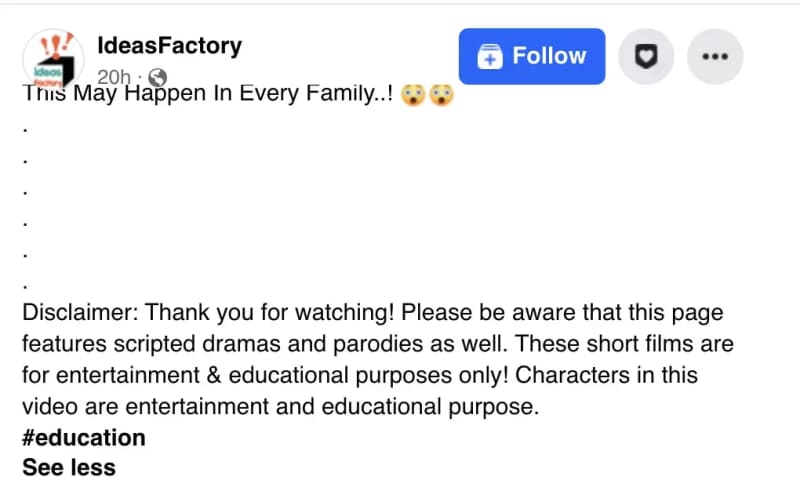Click the 'video are entertainment and educational purpose' line
Screen dimensions: 800x502
pyautogui.click(x=280, y=406)
